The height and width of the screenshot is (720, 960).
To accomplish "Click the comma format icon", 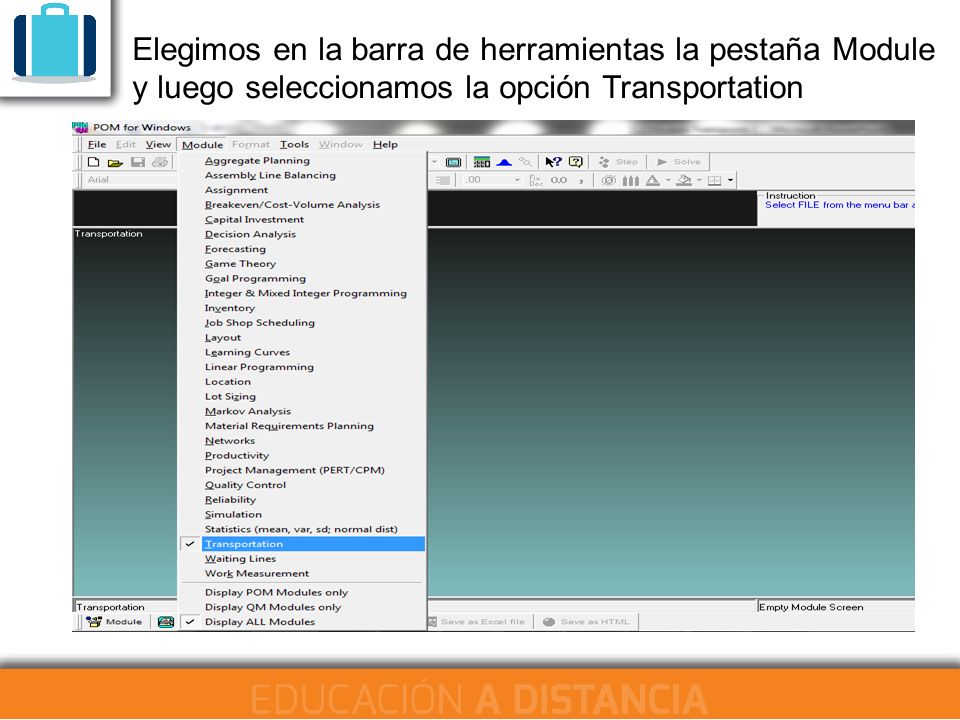I will pos(580,181).
